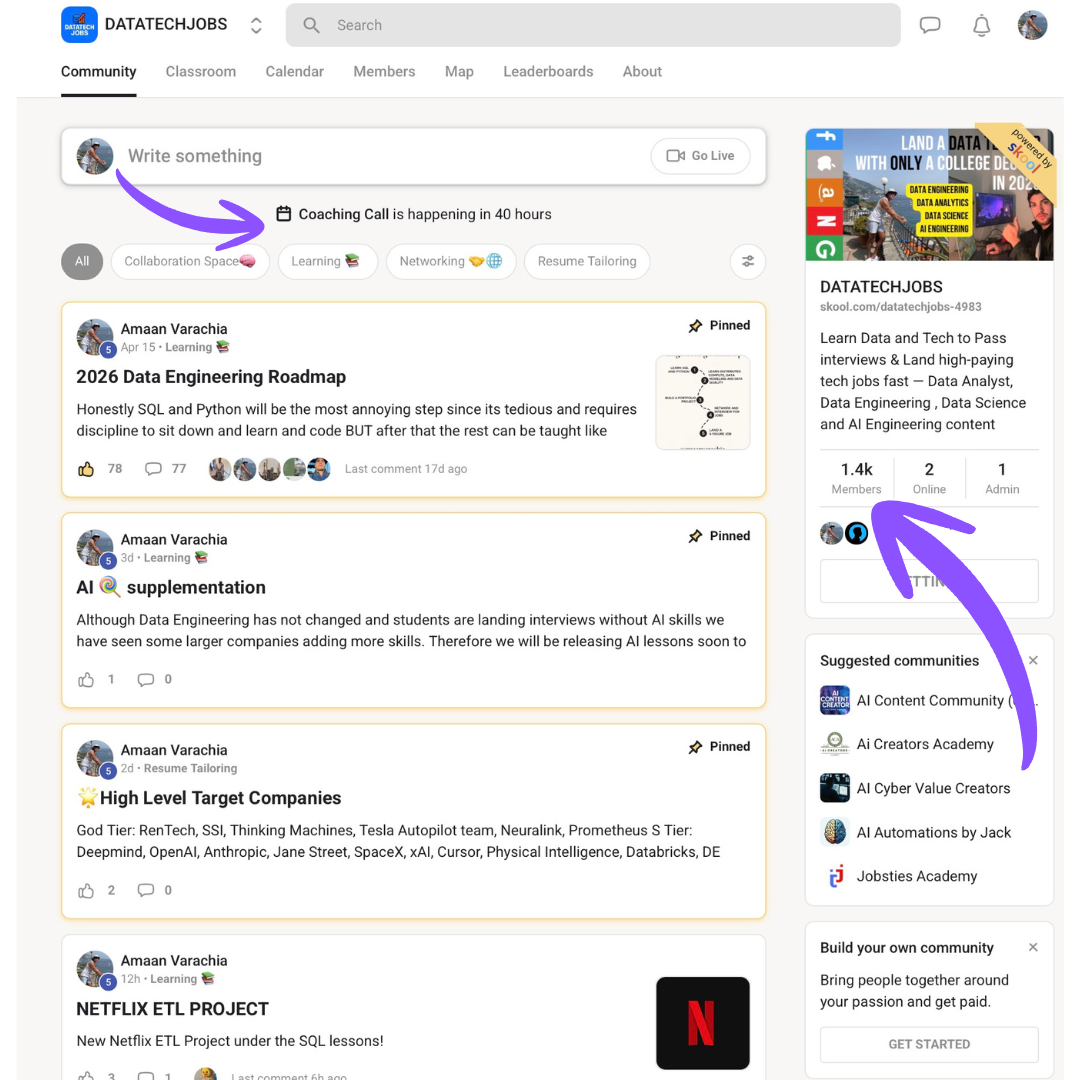The image size is (1080, 1080).
Task: Open the dark circular member avatar
Action: [x=857, y=533]
